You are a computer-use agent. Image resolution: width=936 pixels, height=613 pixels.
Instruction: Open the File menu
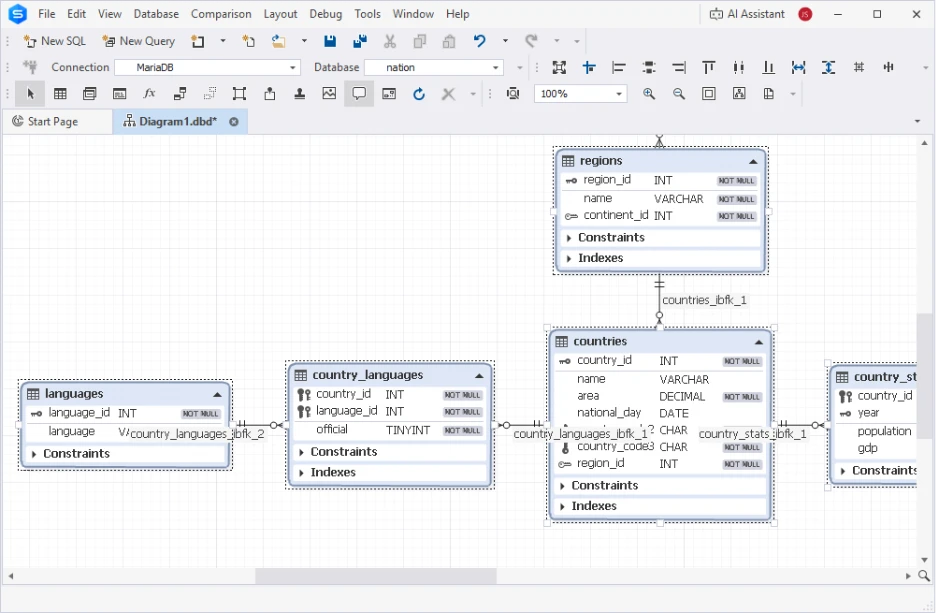tap(47, 14)
